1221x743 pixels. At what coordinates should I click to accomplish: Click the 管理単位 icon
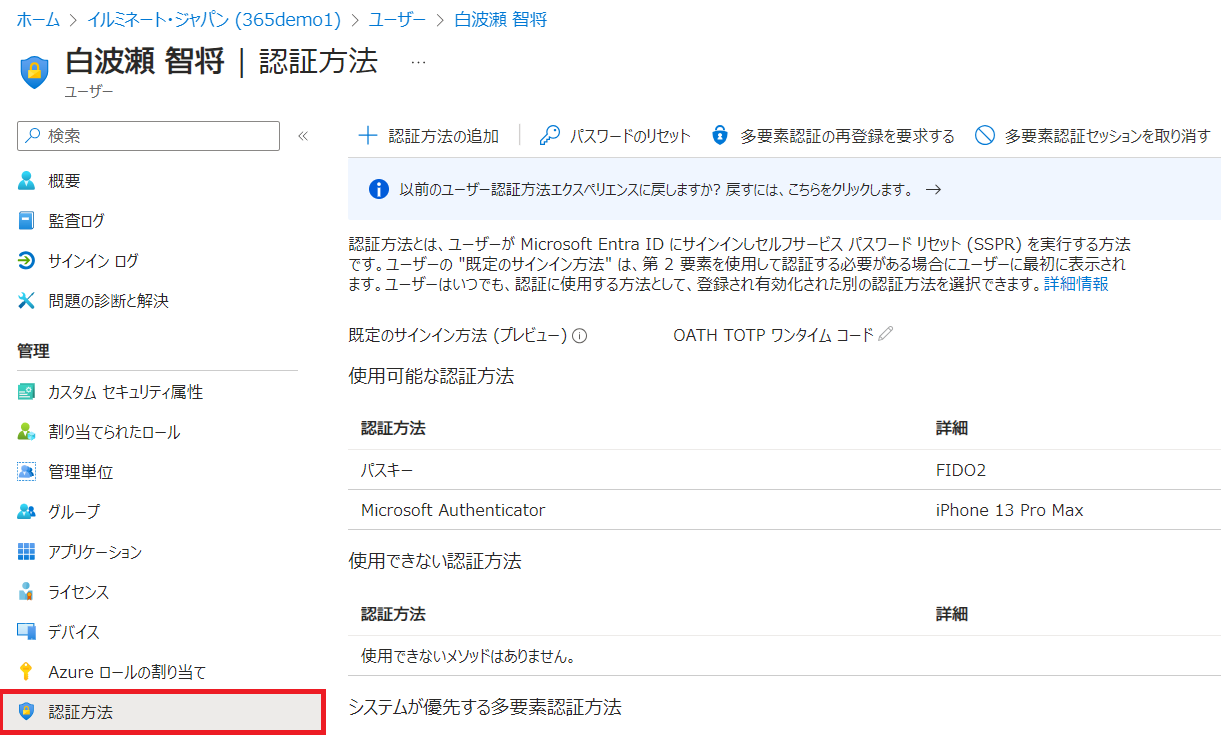(x=27, y=472)
